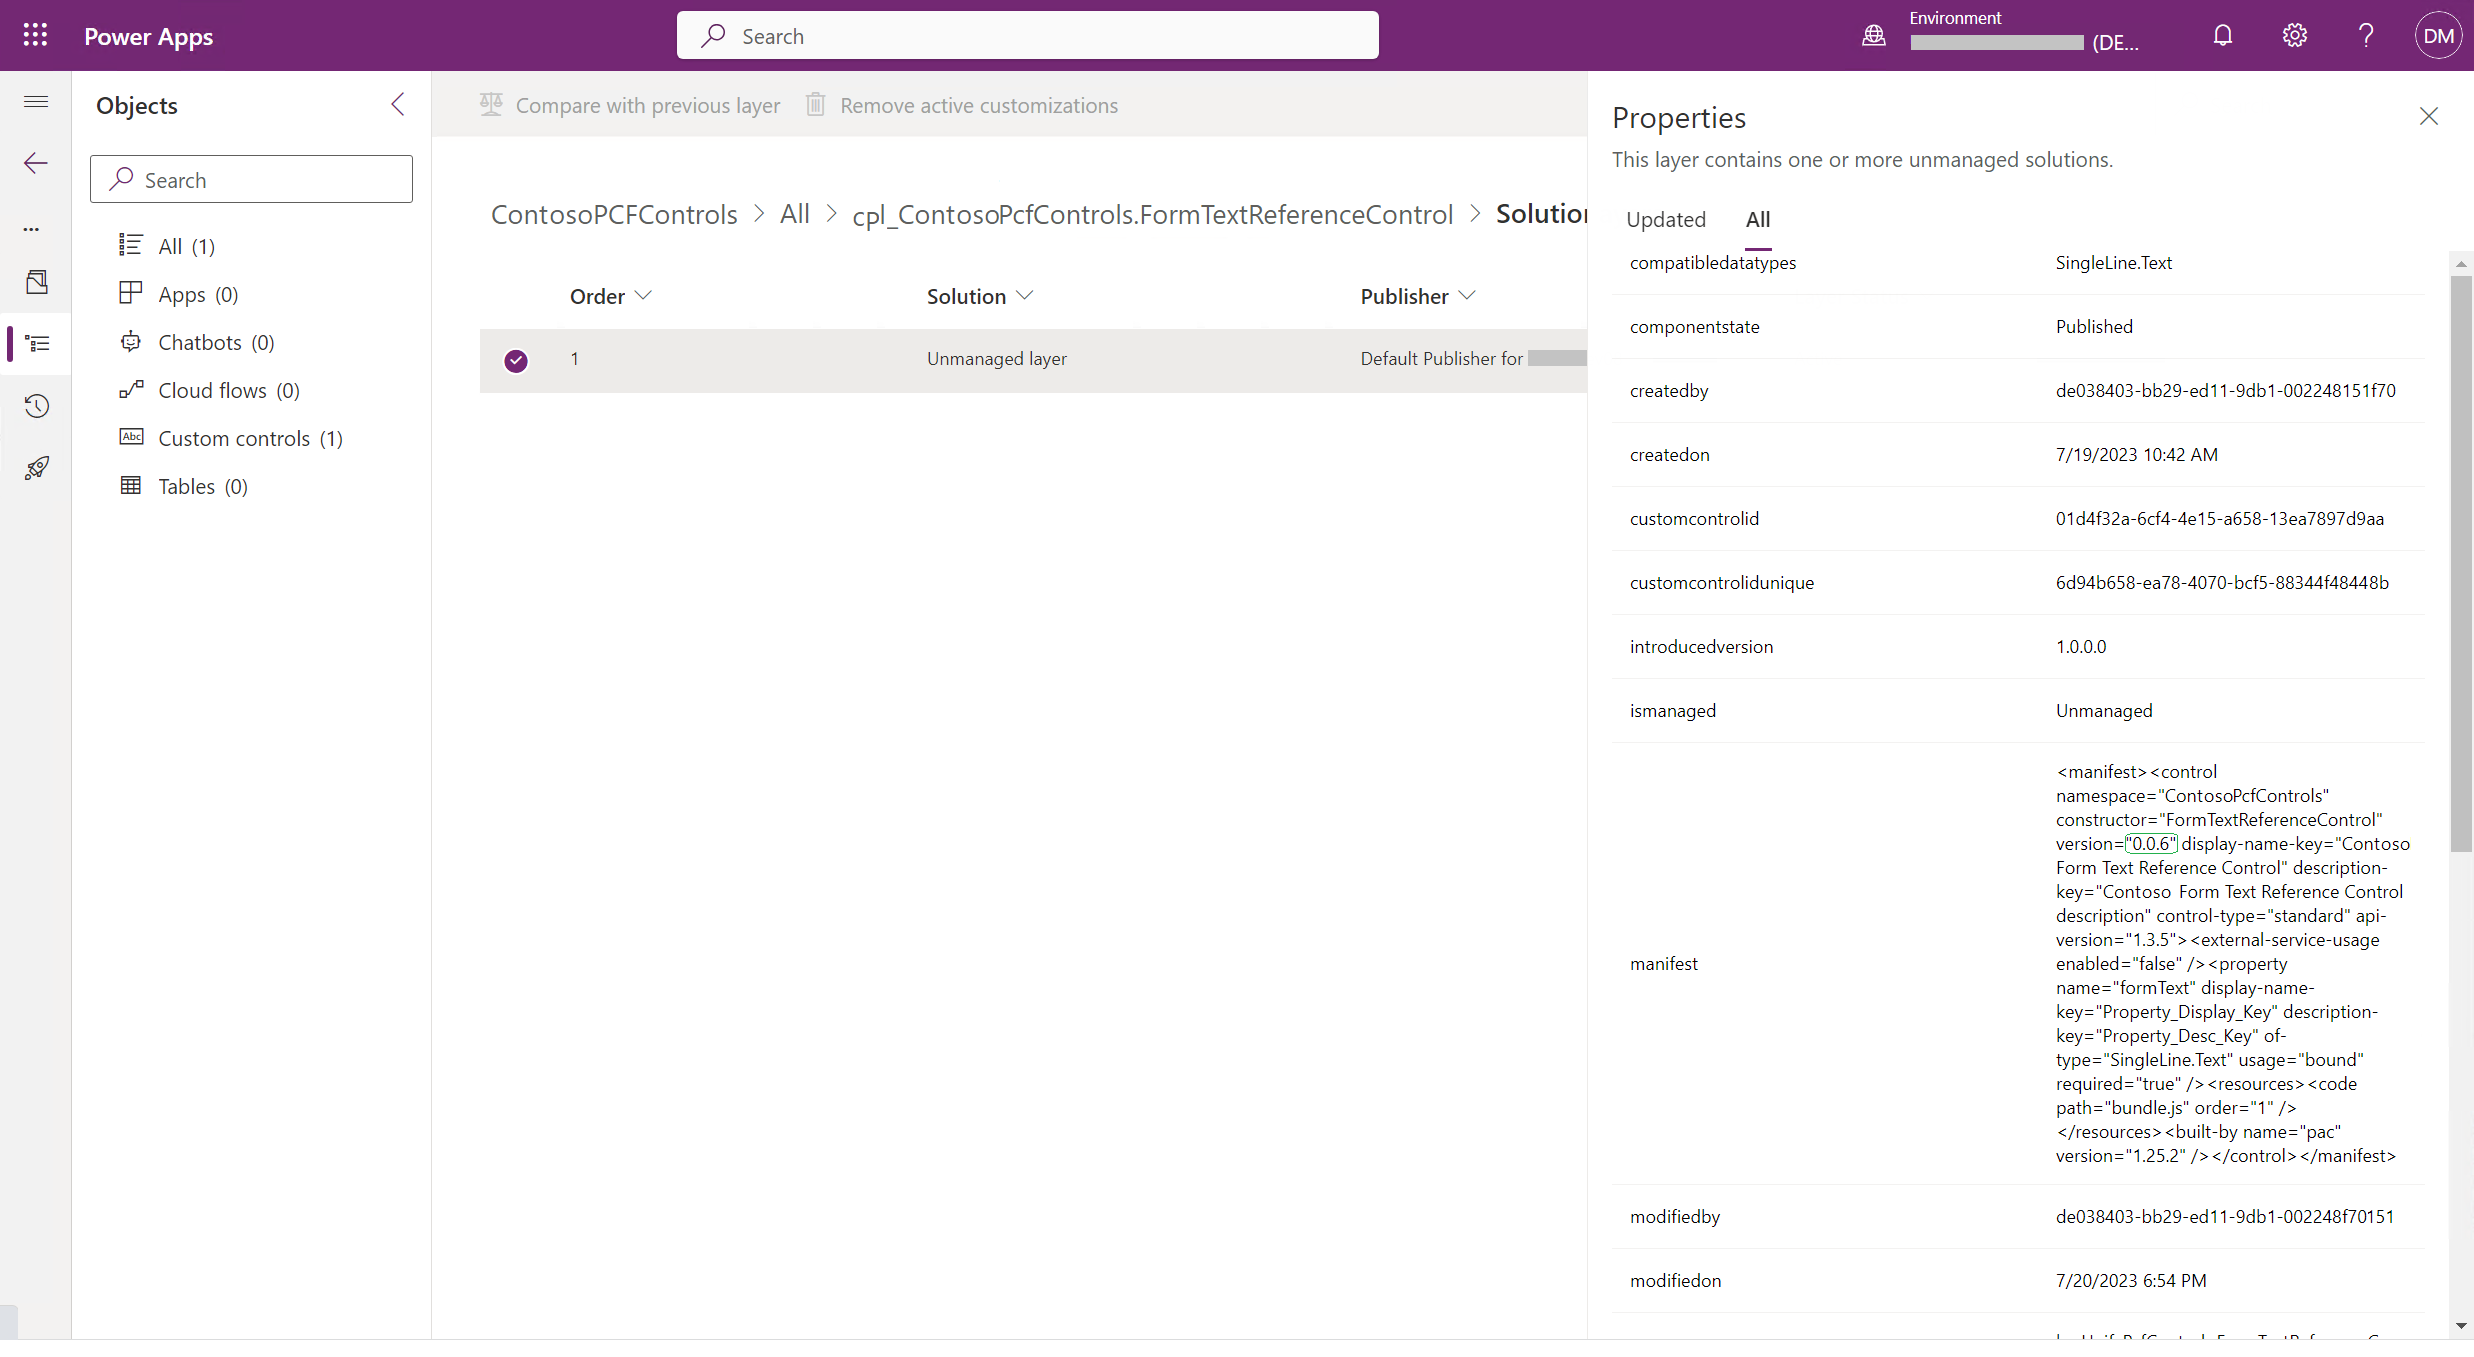Click the Properties panel scrollbar
The width and height of the screenshot is (2474, 1357).
[2460, 560]
